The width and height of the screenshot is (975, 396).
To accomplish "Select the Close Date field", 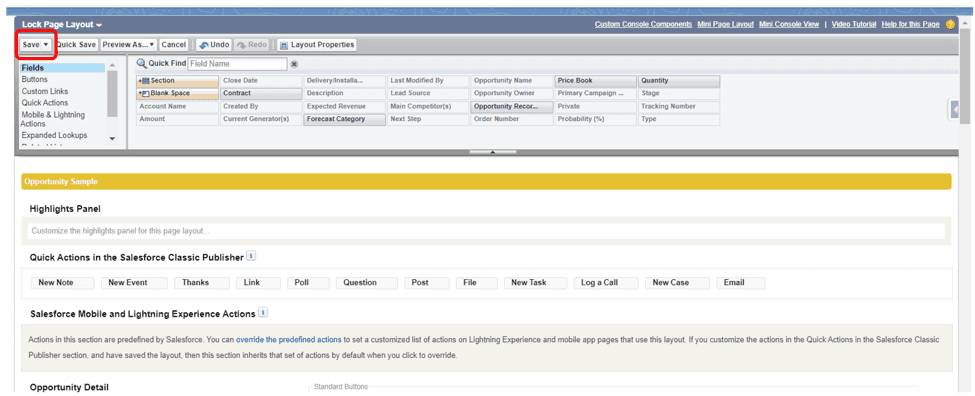I will 261,81.
